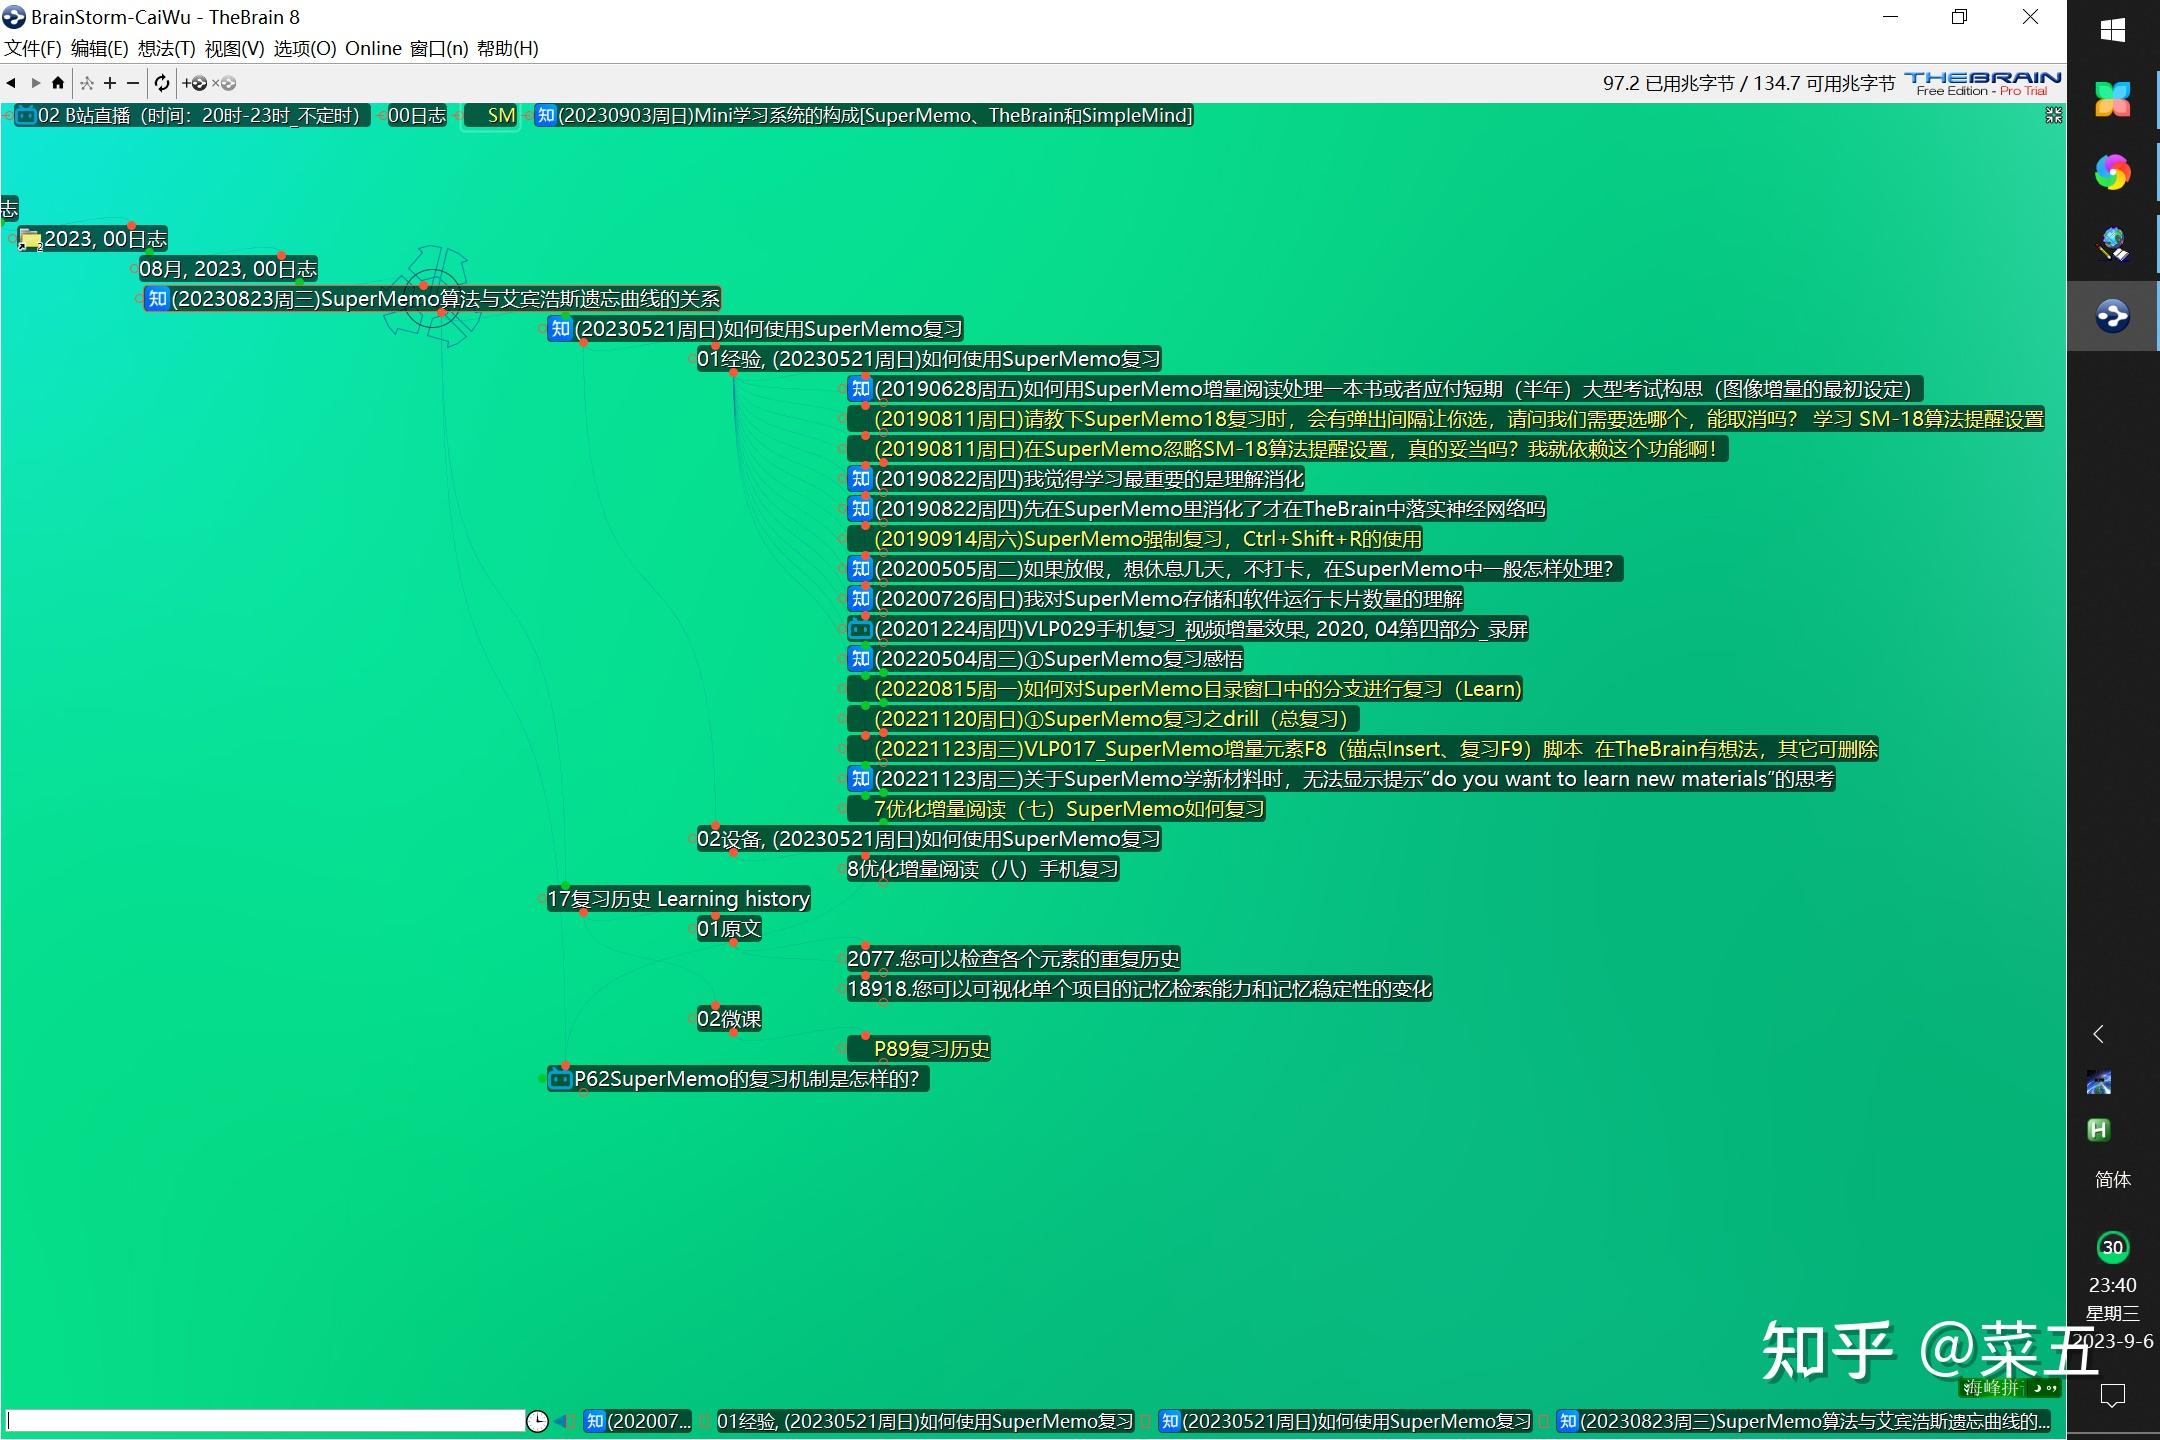
Task: Click the network layout toolbar icon
Action: 87,83
